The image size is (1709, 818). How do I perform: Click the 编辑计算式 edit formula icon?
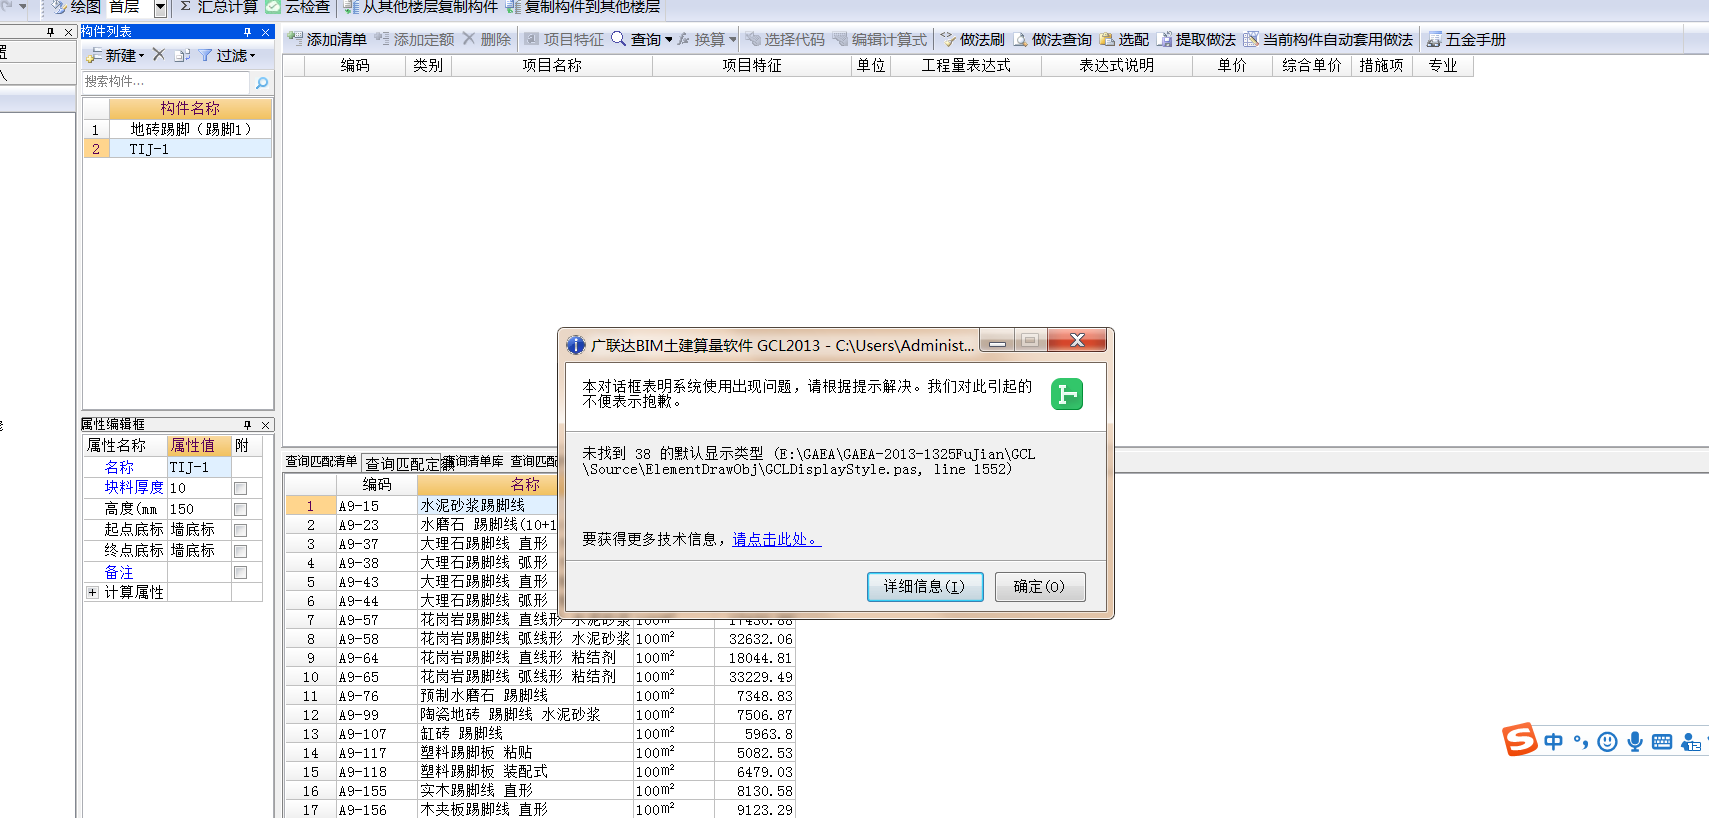[x=840, y=39]
